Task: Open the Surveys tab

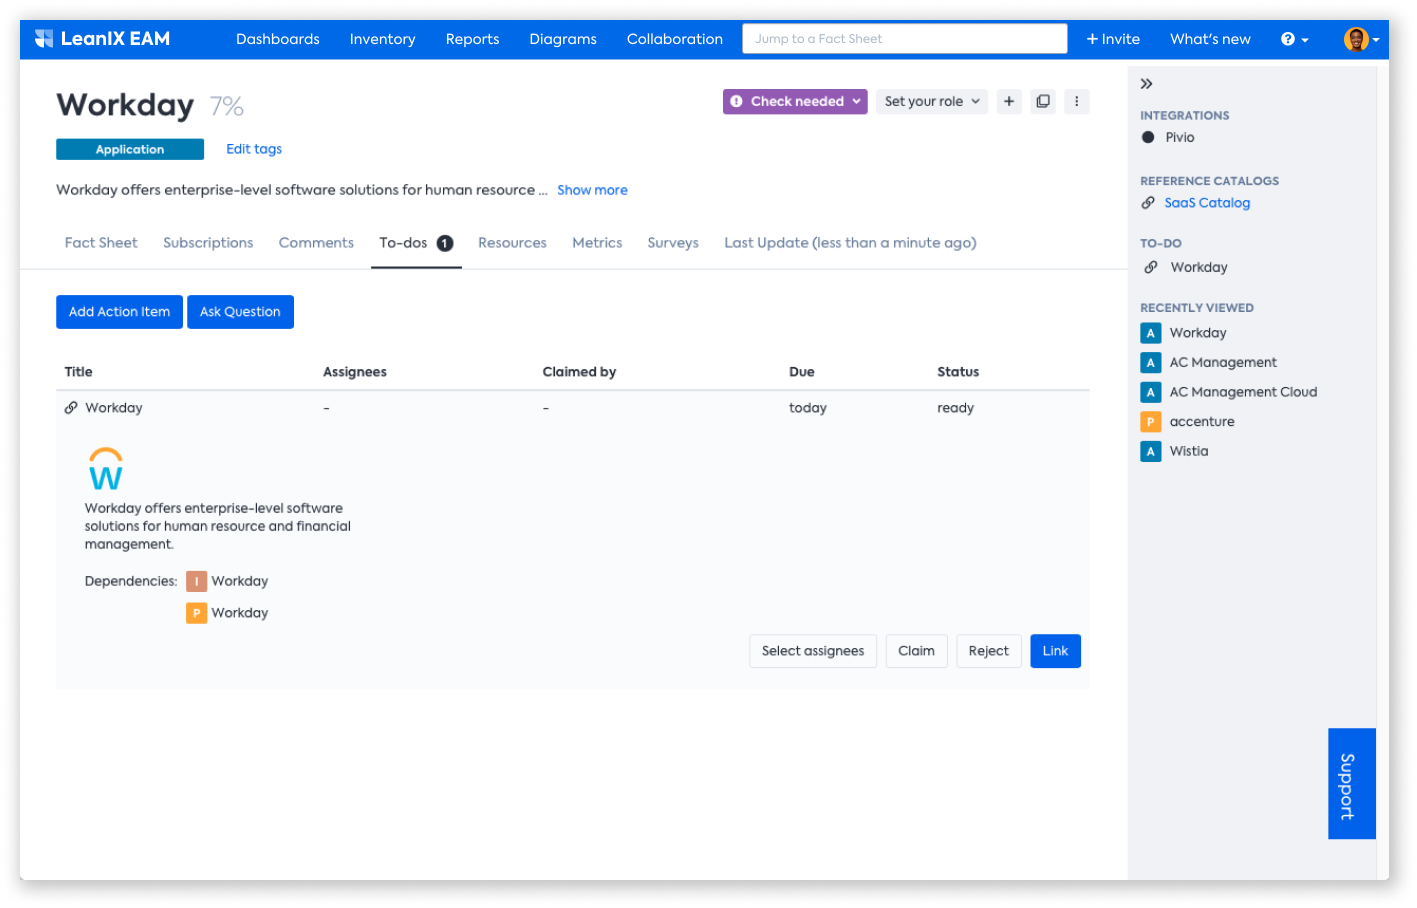Action: click(x=673, y=243)
